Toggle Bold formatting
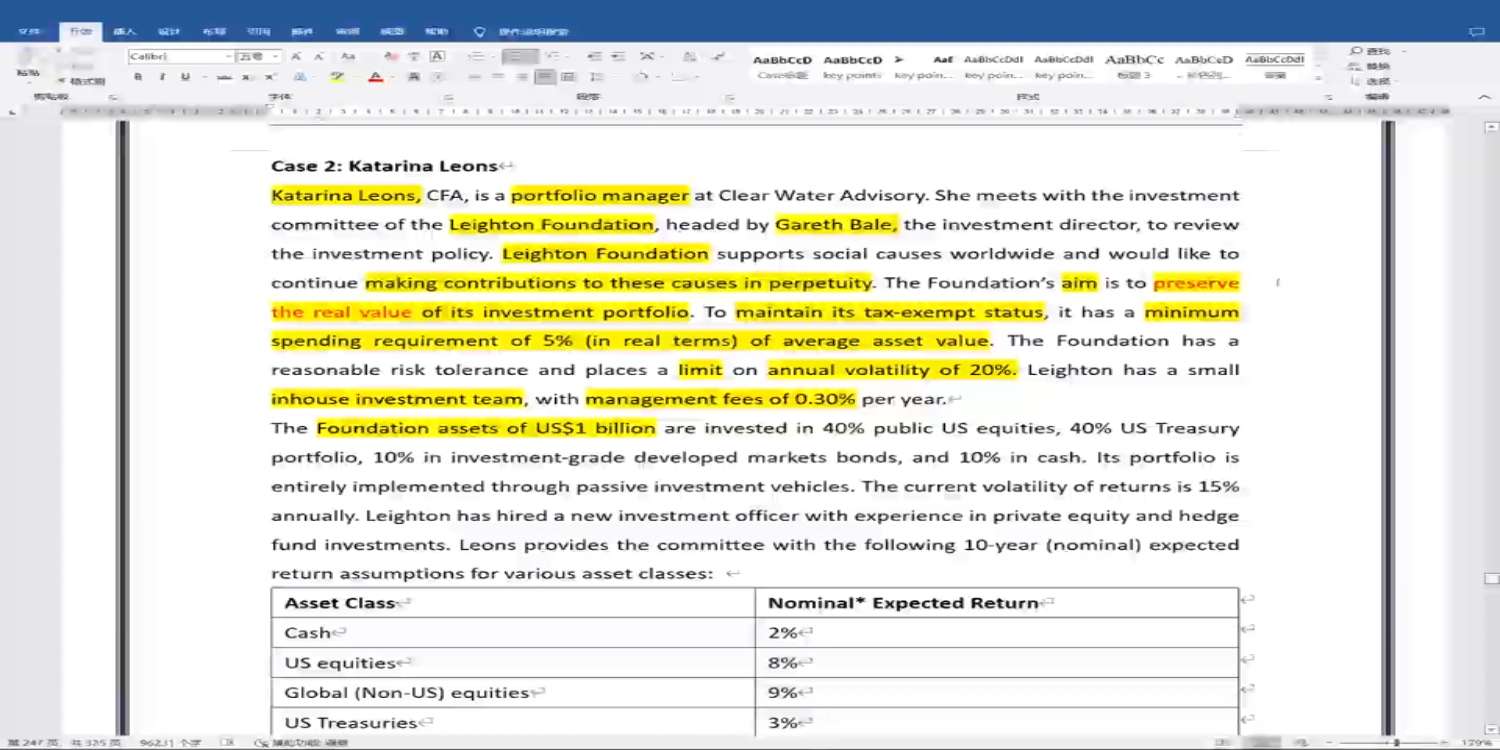The width and height of the screenshot is (1500, 750). point(138,77)
